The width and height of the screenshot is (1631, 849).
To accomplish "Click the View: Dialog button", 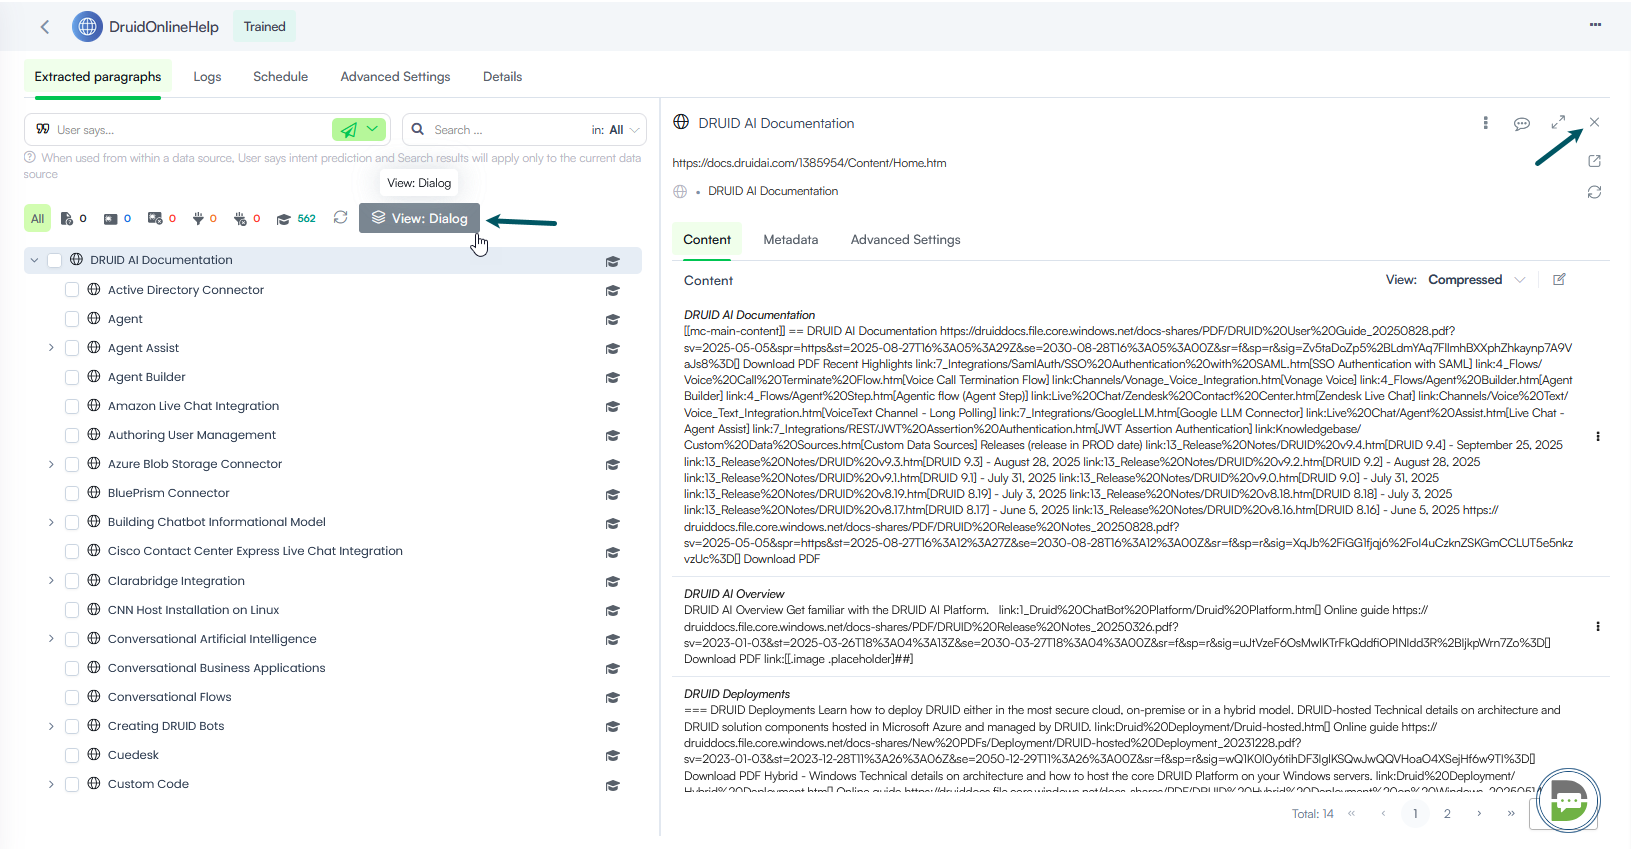I will (420, 218).
